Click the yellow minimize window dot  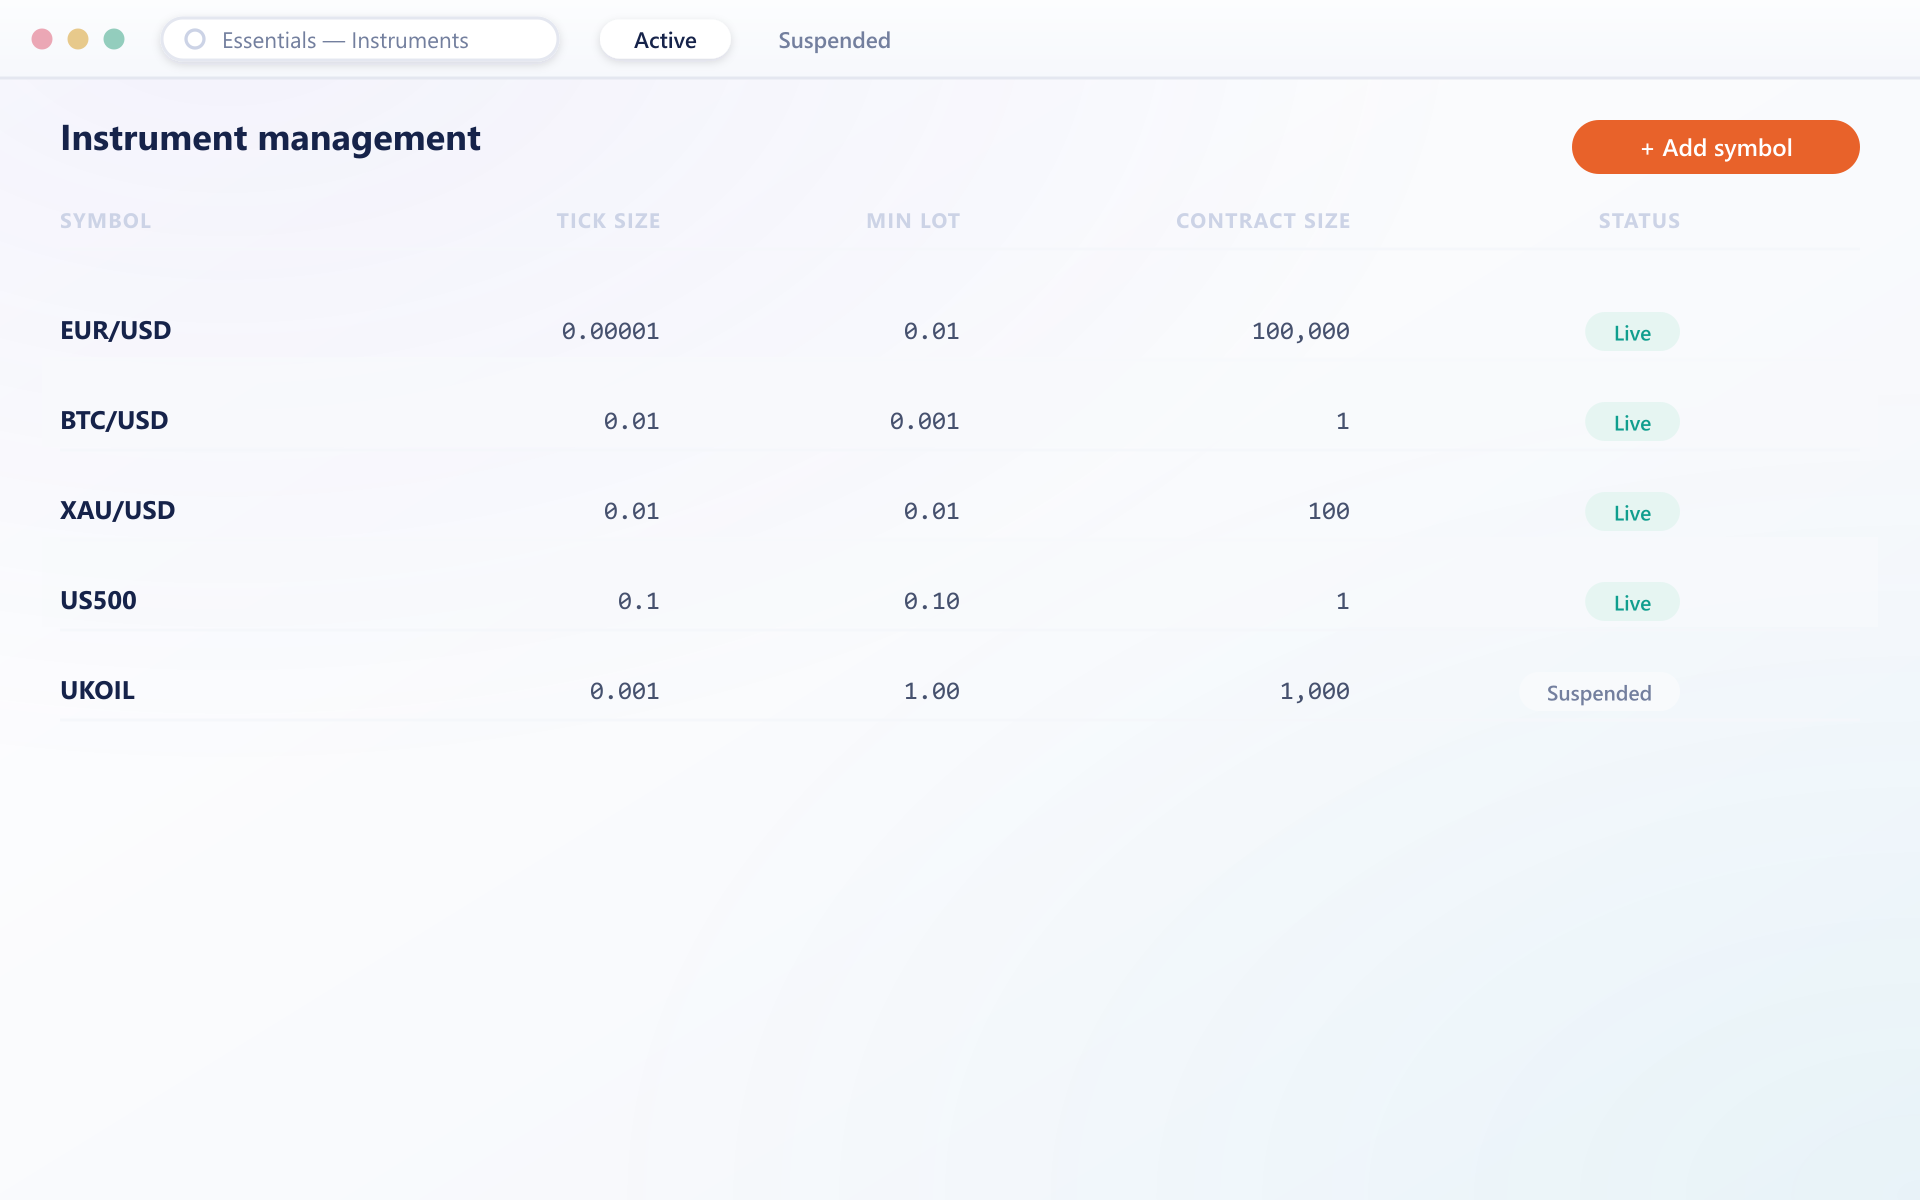[78, 39]
